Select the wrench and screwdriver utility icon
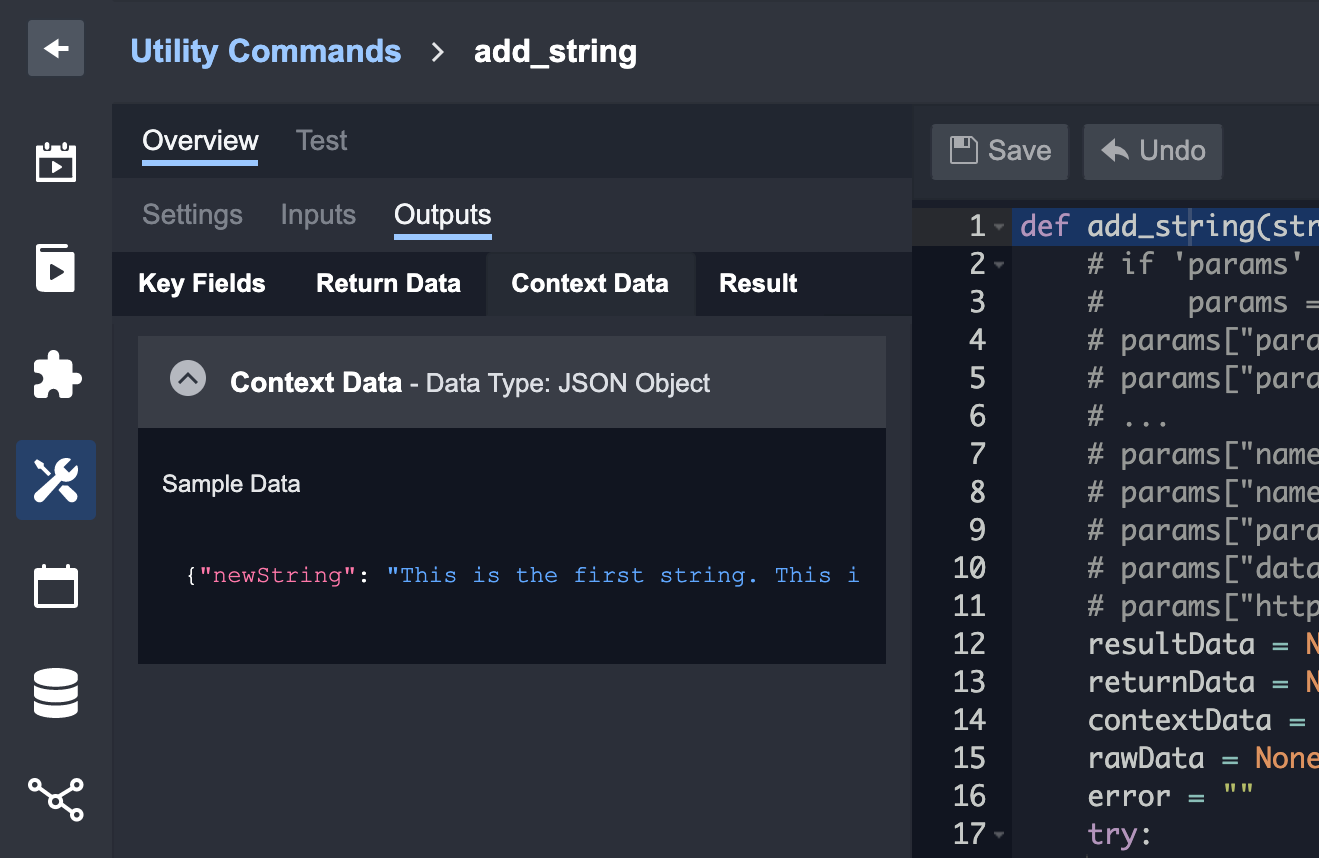 coord(56,480)
